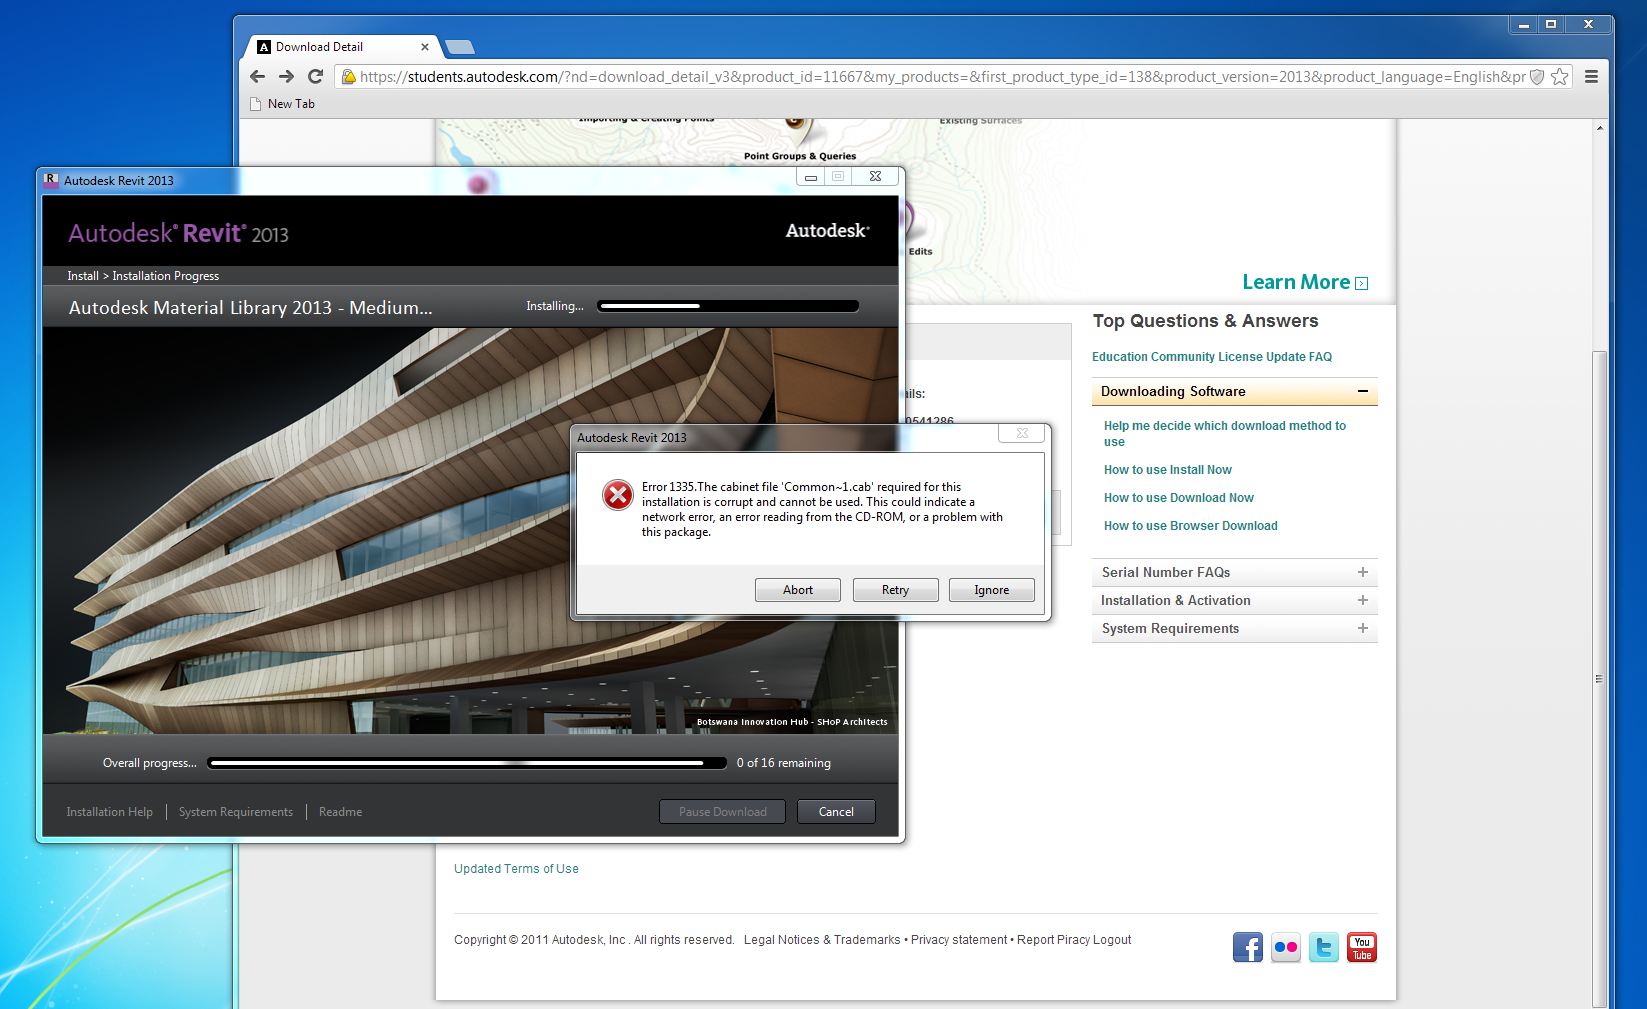Viewport: 1647px width, 1009px height.
Task: Open the Updated Terms of Use link
Action: coord(516,869)
